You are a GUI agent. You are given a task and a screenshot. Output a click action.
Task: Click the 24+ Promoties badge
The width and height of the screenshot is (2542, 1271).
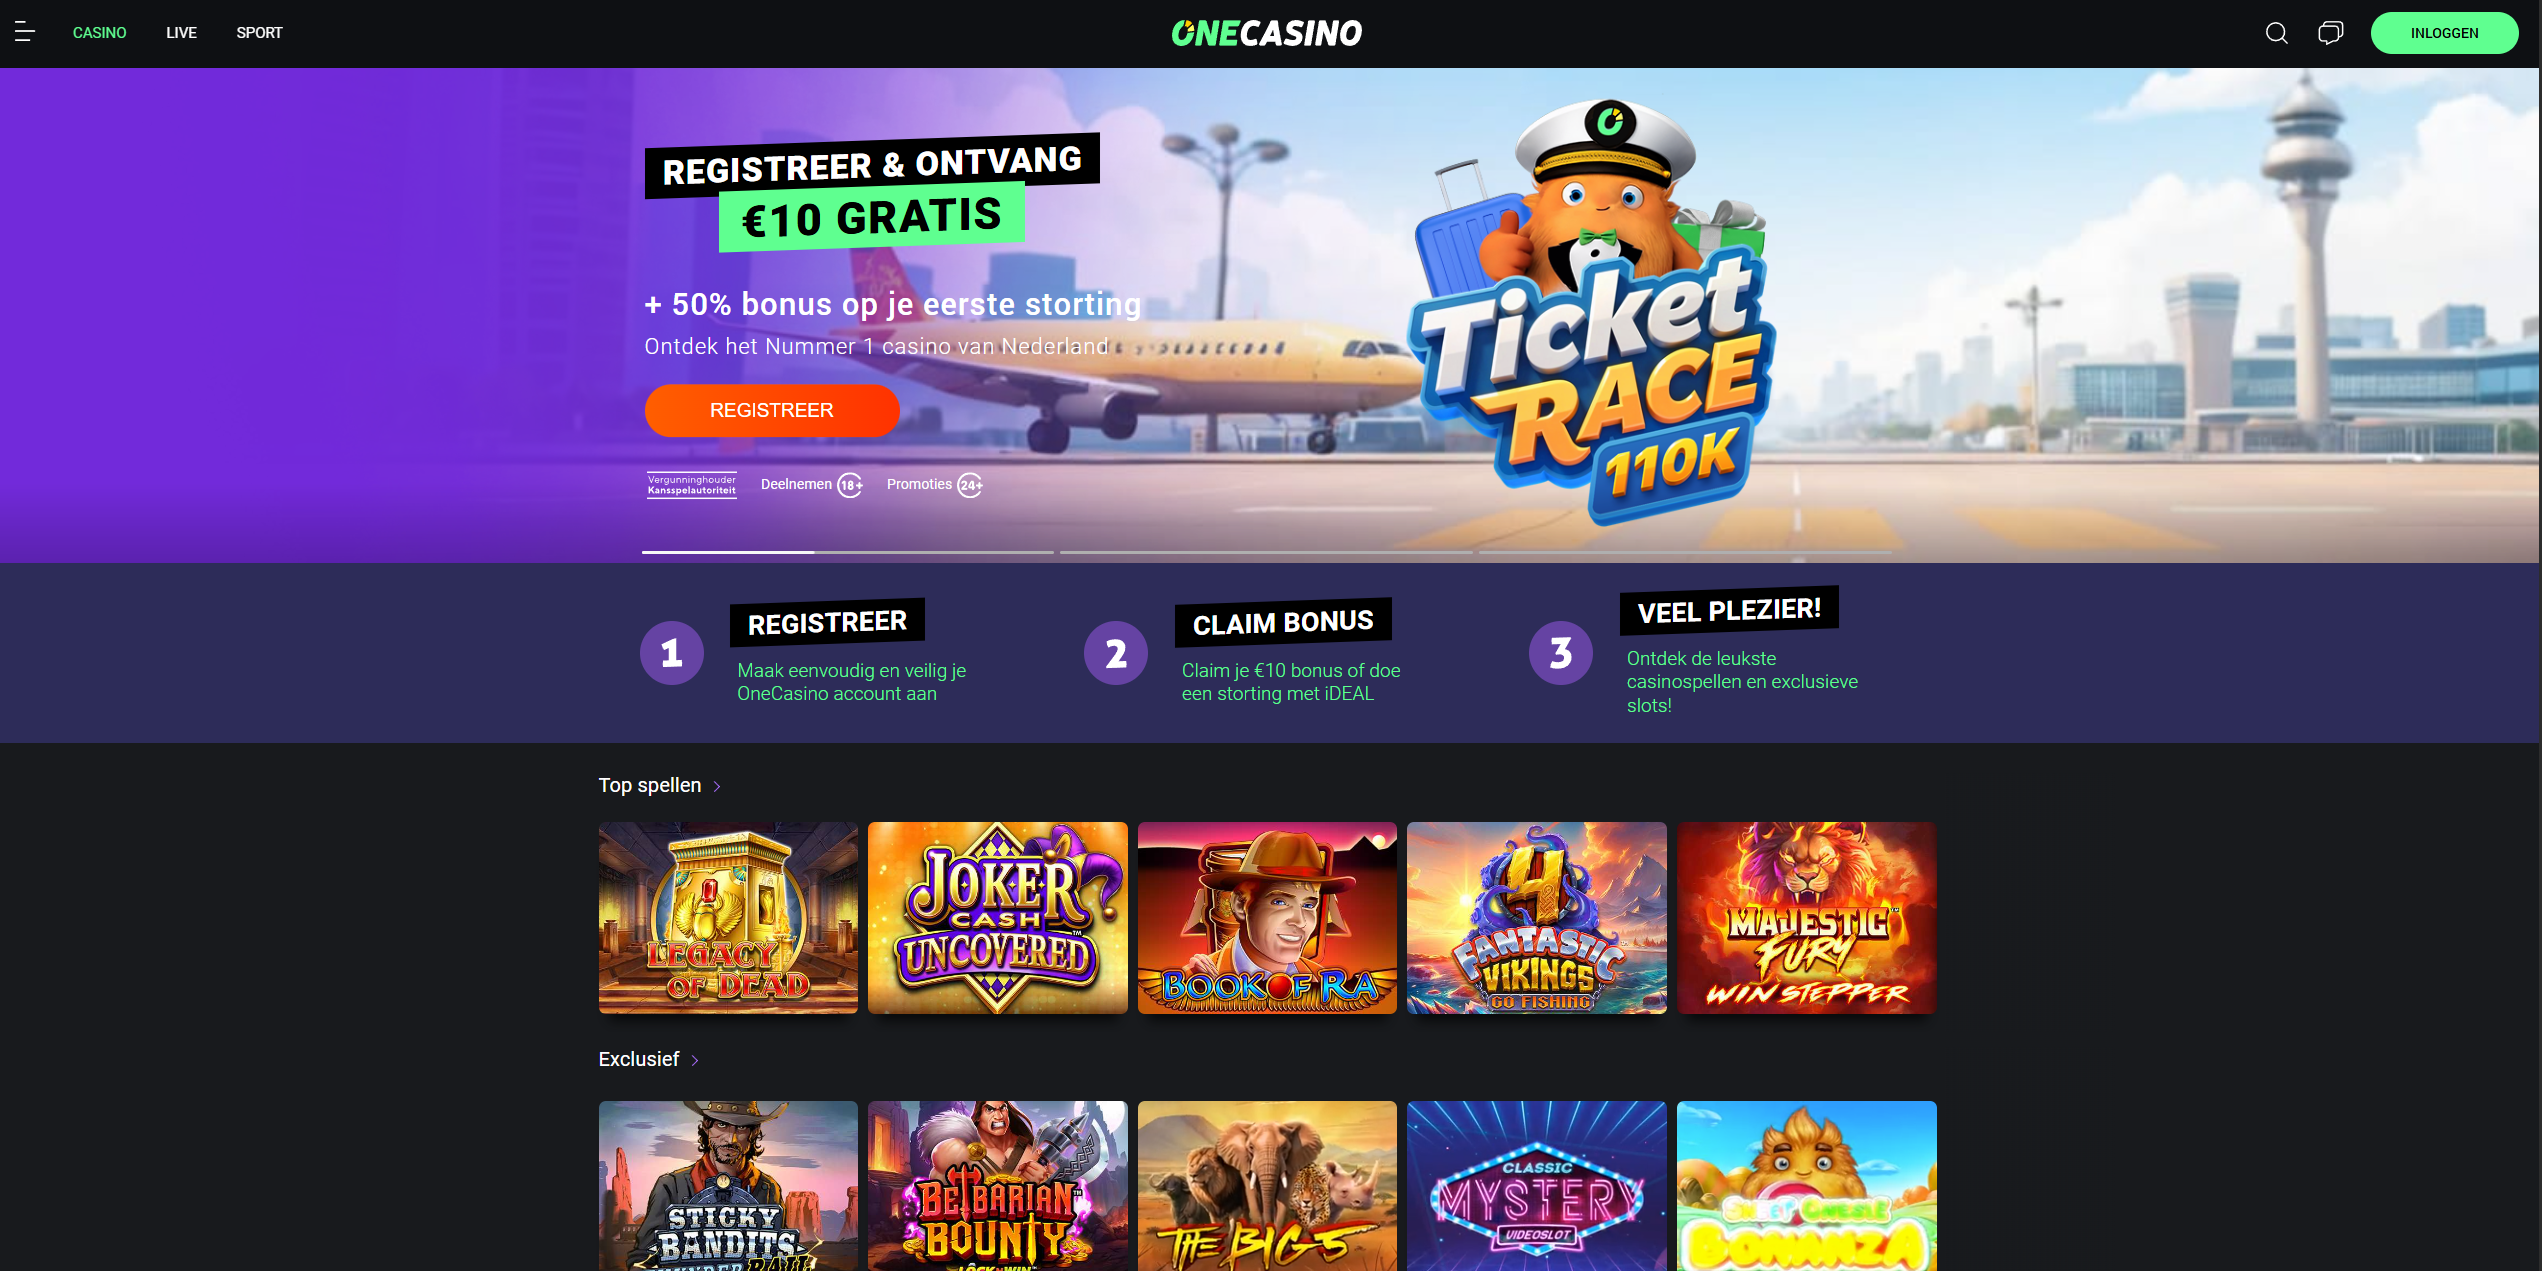(x=934, y=485)
